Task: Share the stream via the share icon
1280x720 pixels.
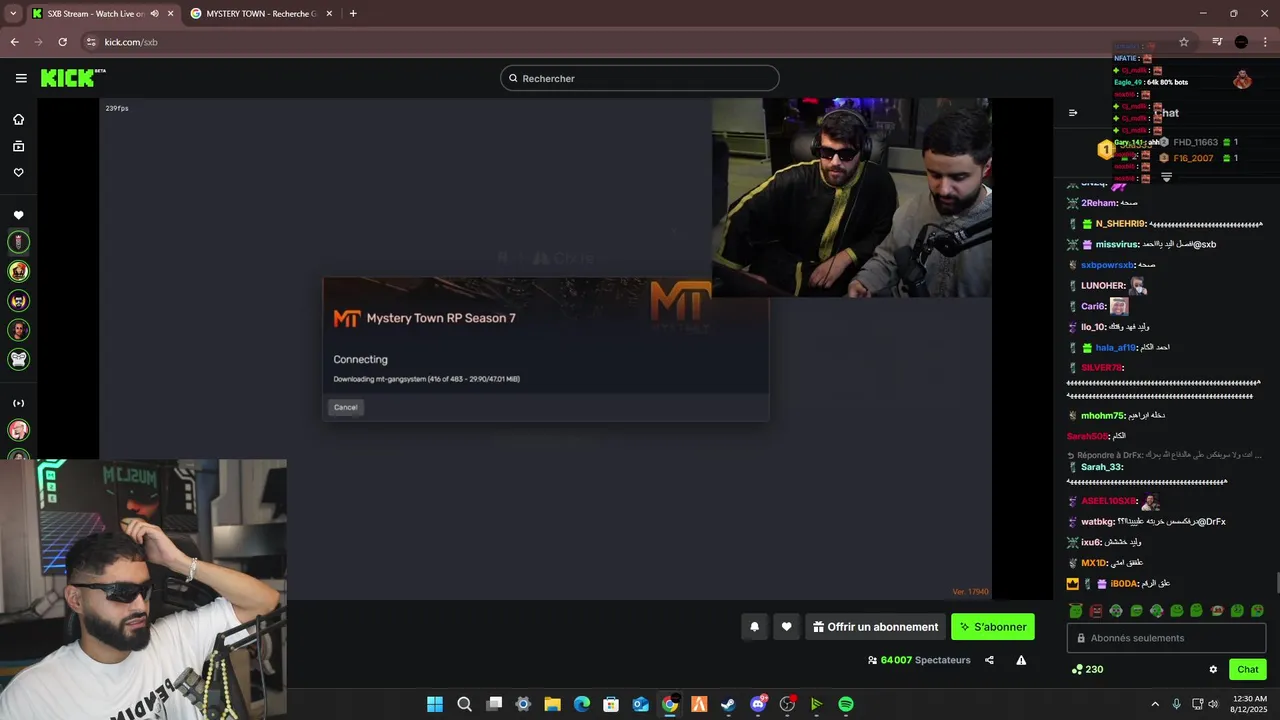Action: tap(989, 660)
